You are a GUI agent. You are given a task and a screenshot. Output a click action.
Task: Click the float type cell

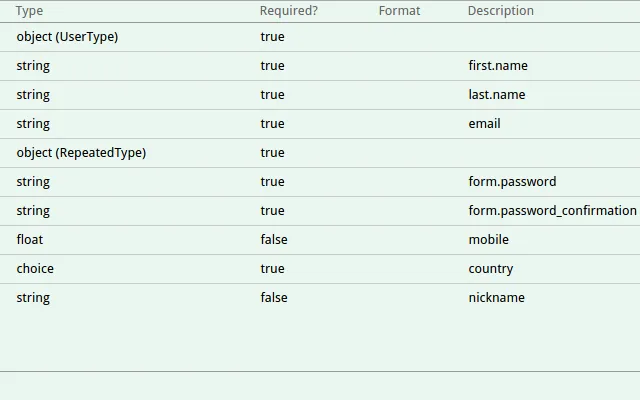coord(30,240)
